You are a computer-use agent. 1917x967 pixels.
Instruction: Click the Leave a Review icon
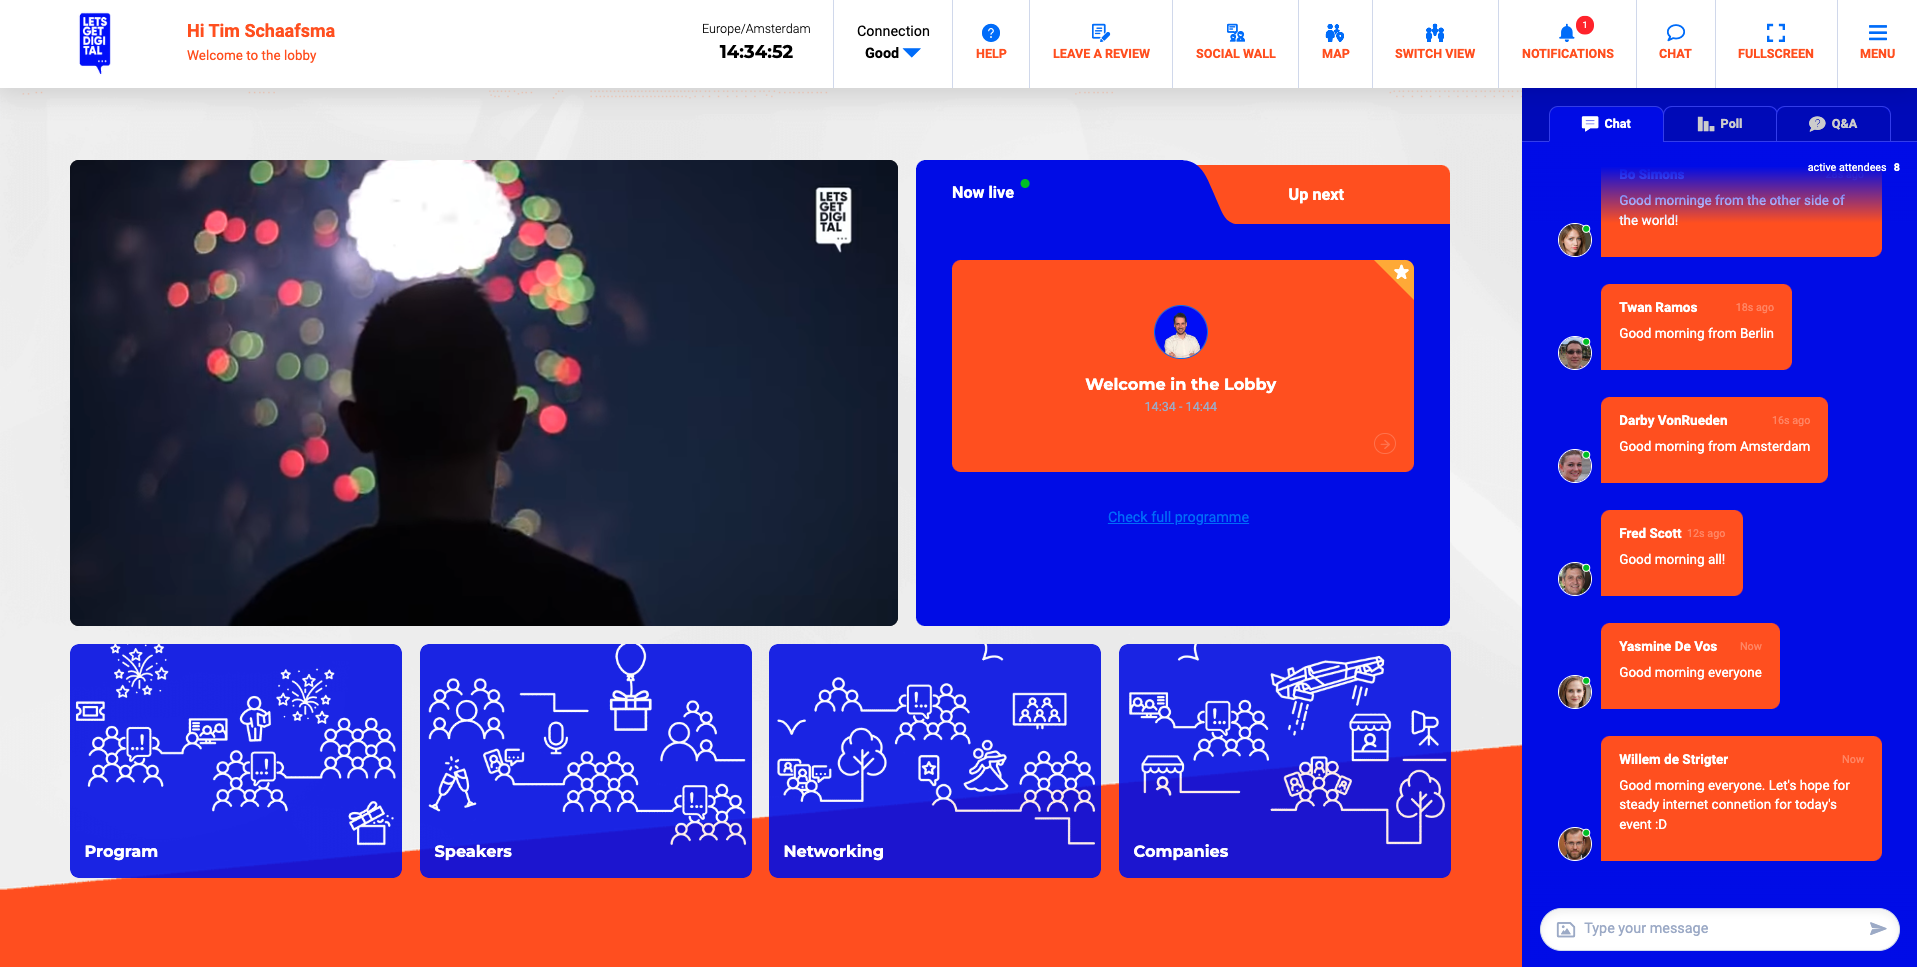pyautogui.click(x=1100, y=33)
